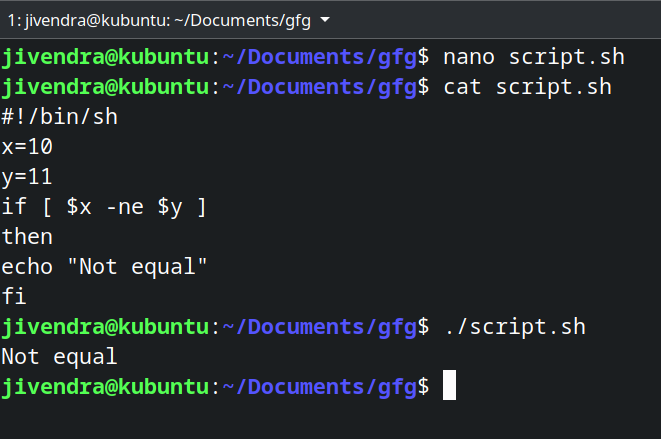
Task: Click "jivendra@kubuntu" in the first prompt line
Action: [x=105, y=57]
